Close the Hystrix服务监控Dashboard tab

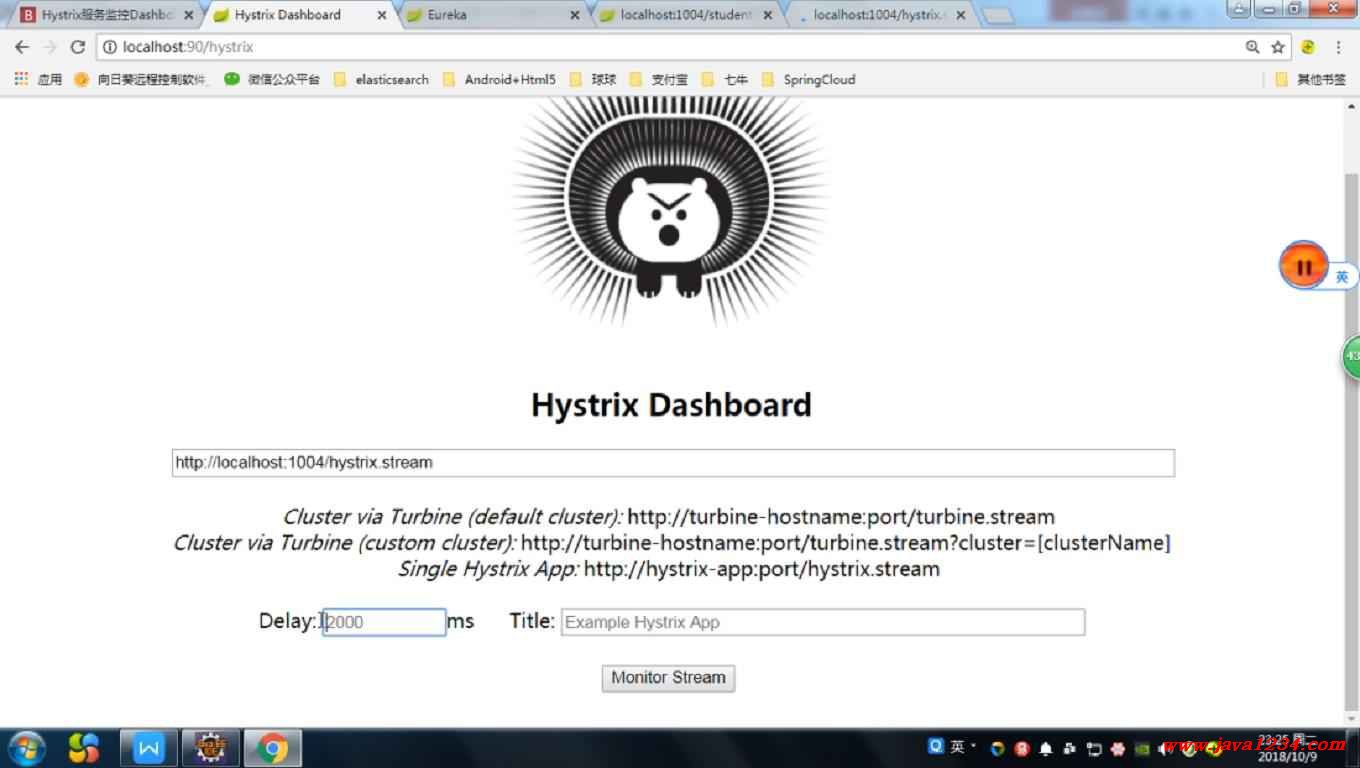[x=188, y=15]
